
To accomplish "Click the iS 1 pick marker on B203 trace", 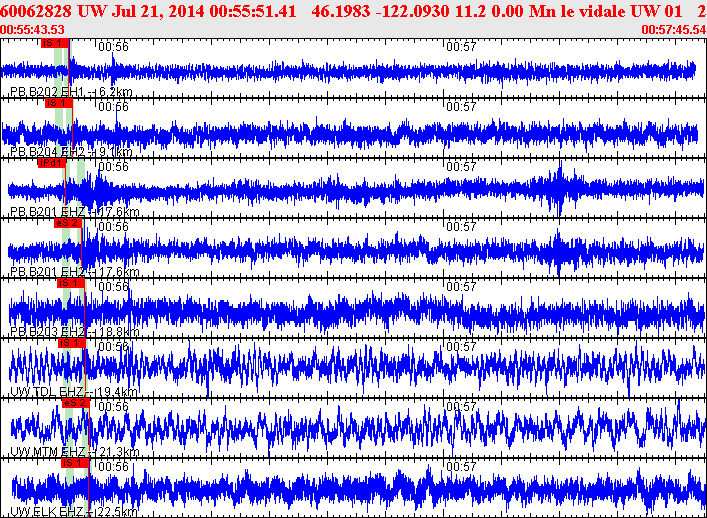I will 71,283.
